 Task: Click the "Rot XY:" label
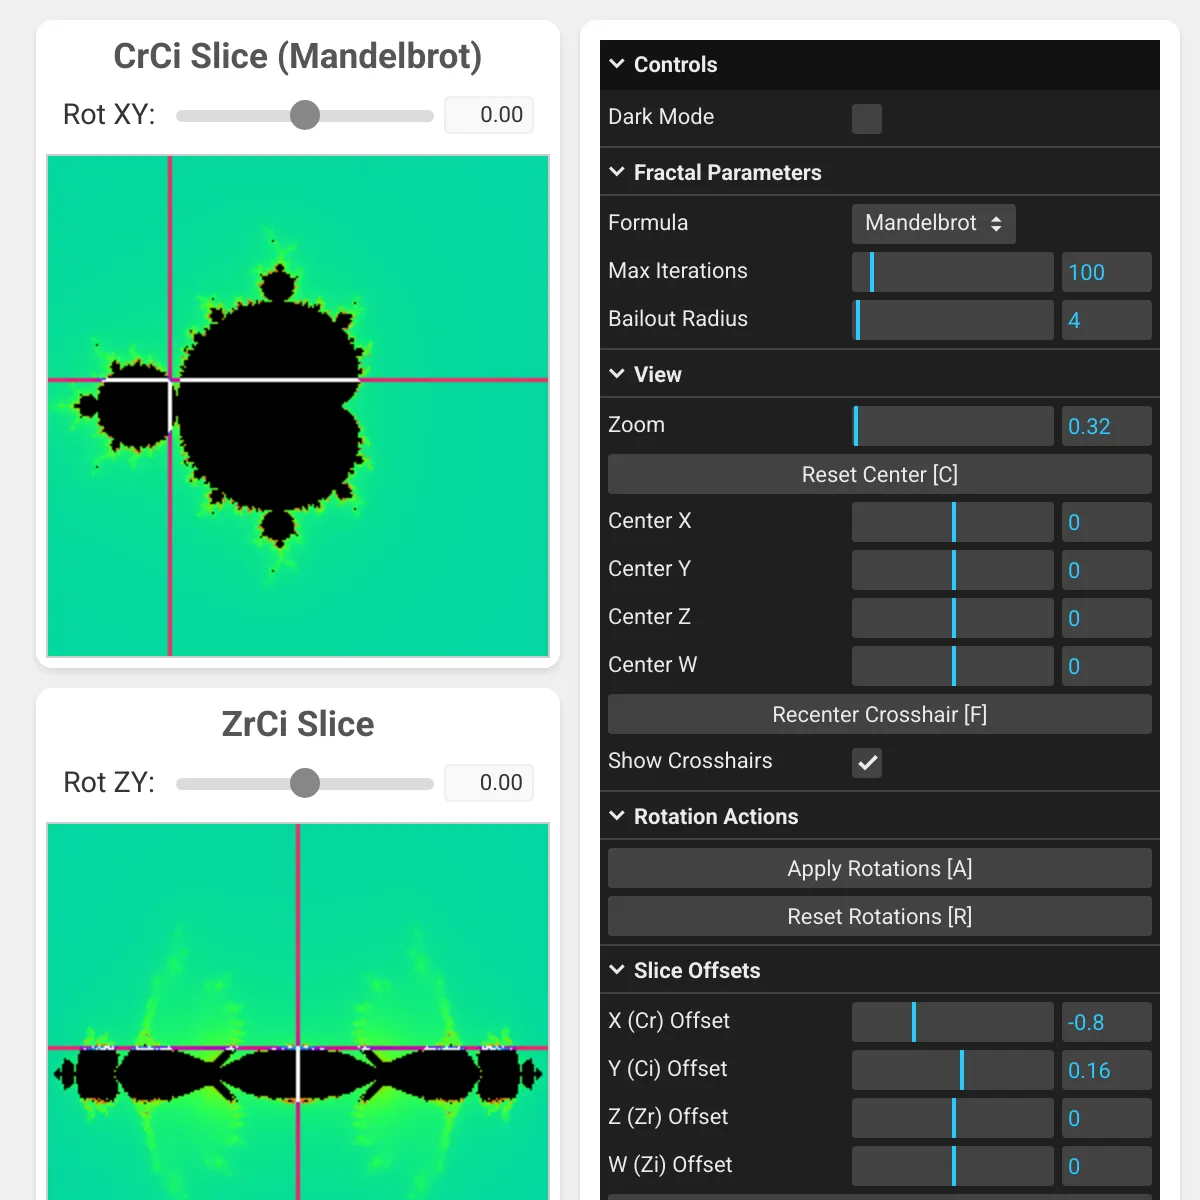click(x=109, y=115)
